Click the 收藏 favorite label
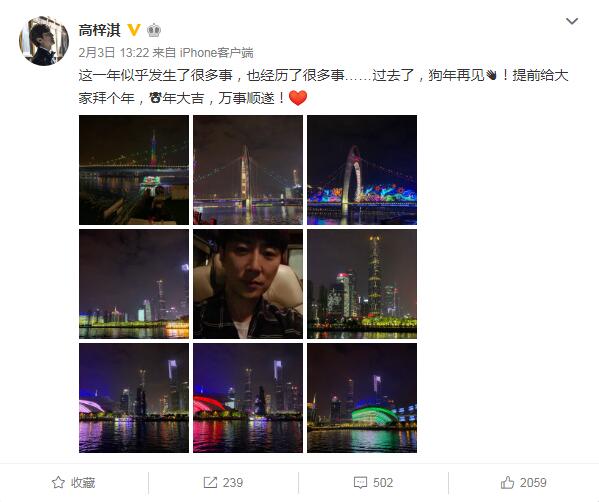 [x=83, y=483]
